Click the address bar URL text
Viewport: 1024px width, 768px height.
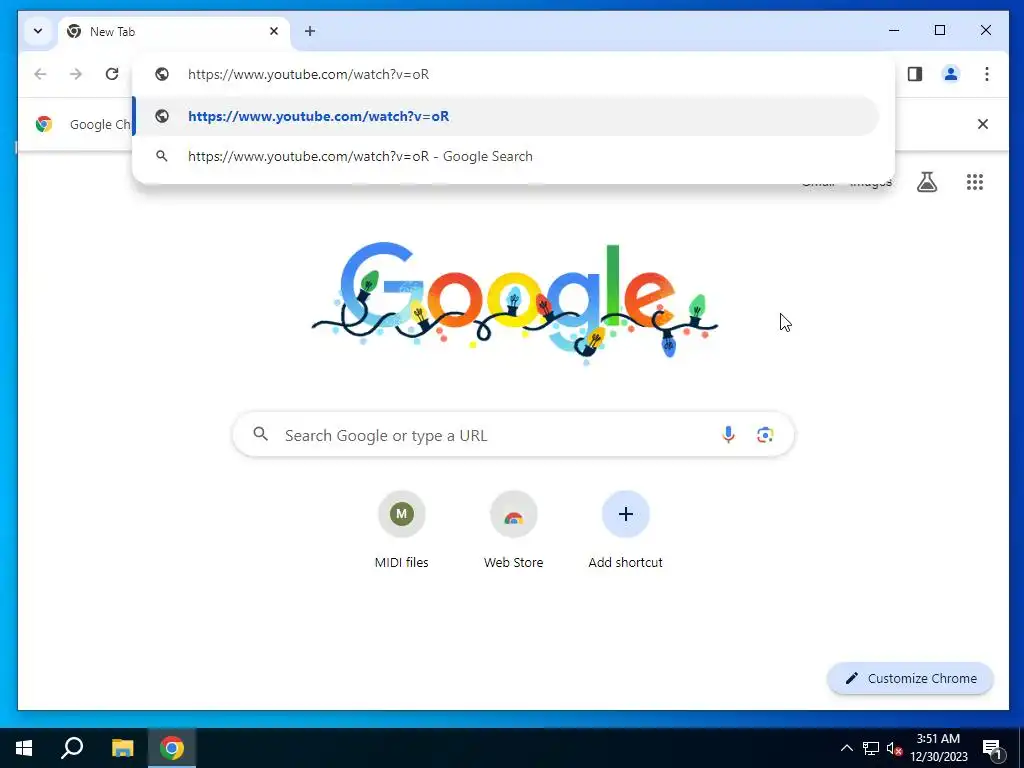[x=308, y=74]
